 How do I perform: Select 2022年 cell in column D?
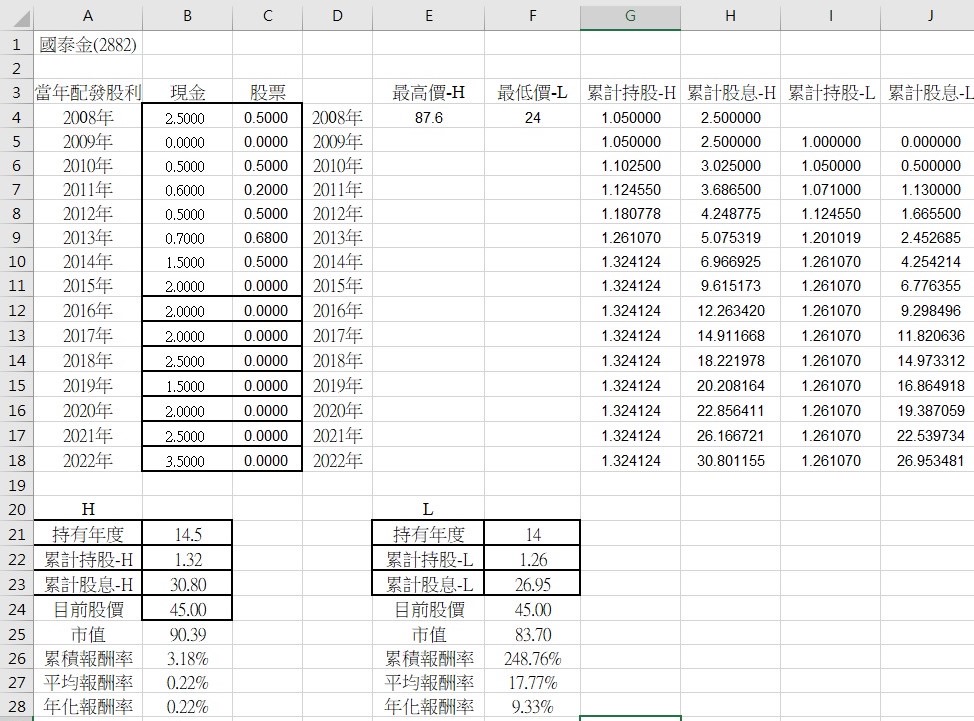coord(337,461)
